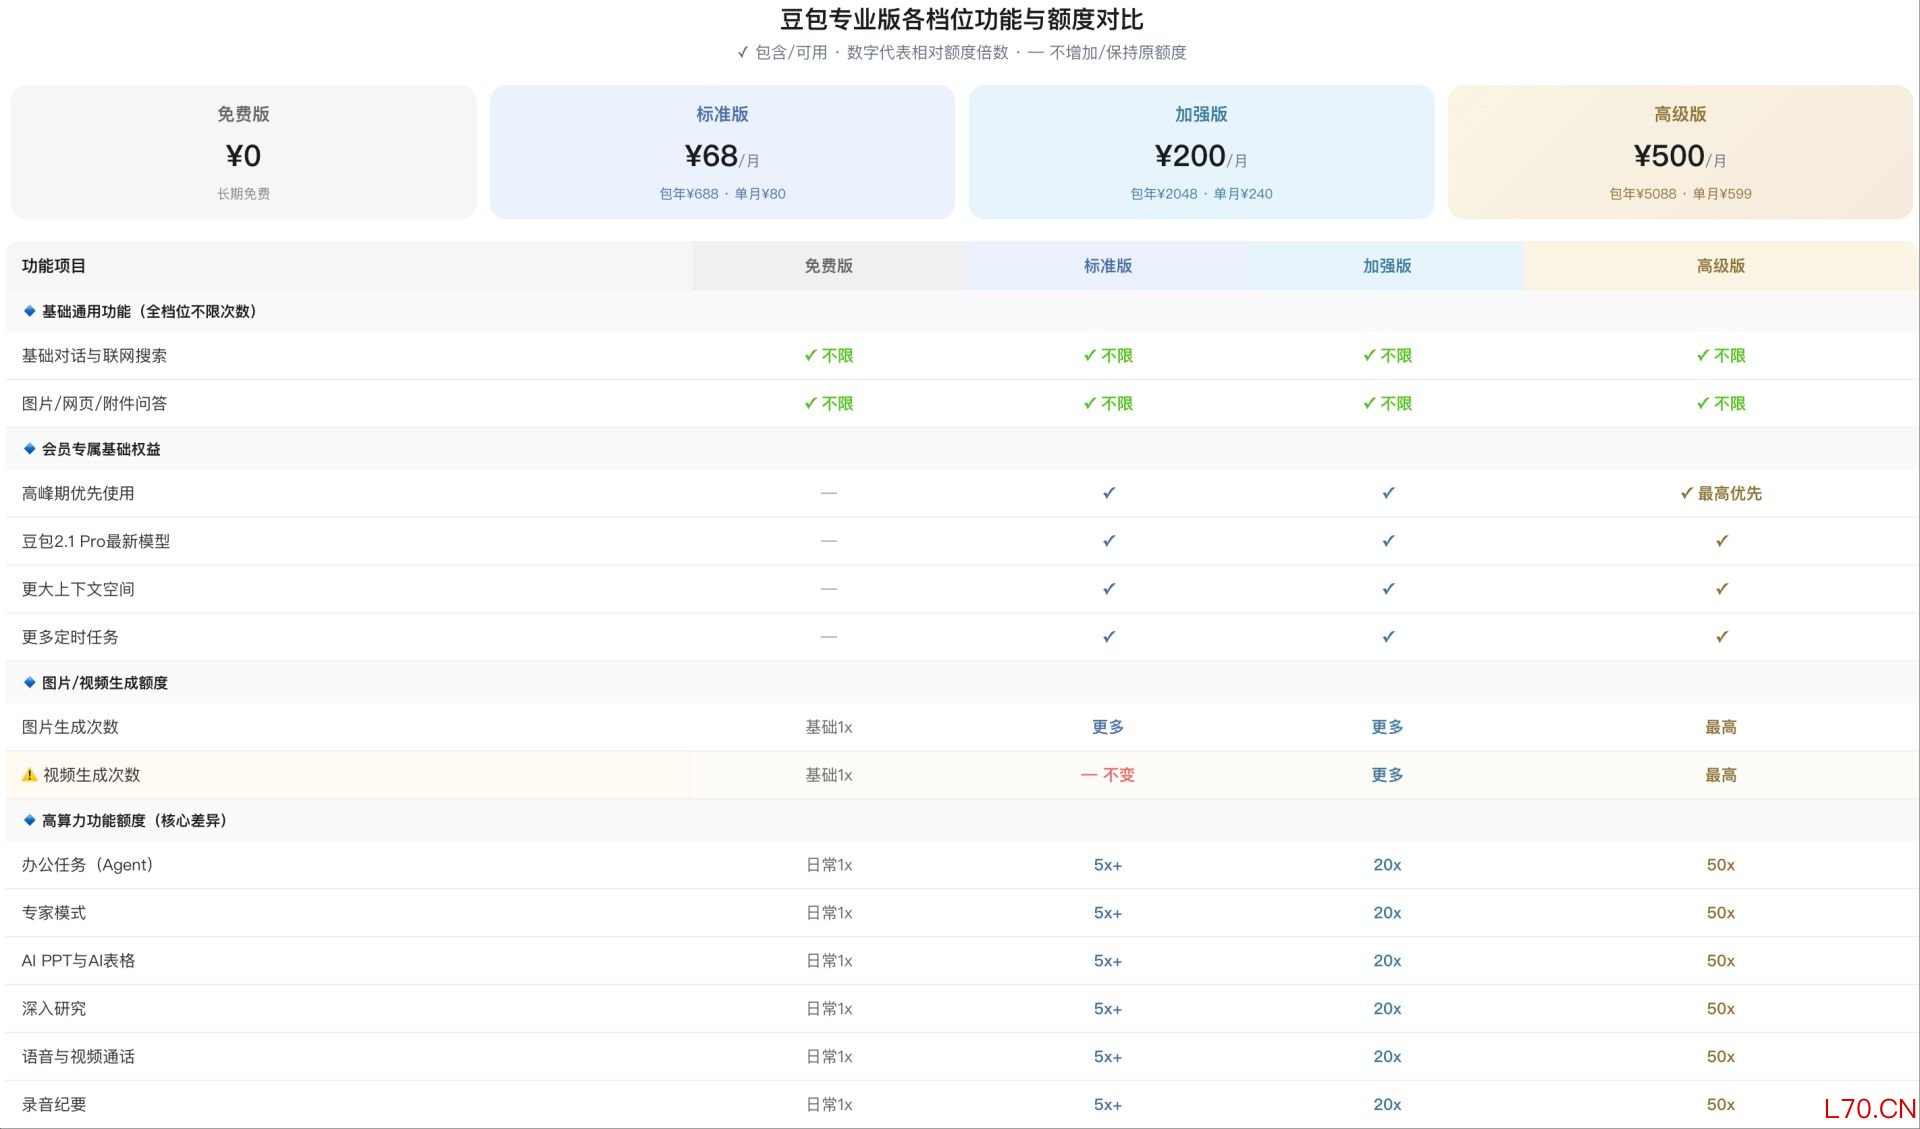Image resolution: width=1920 pixels, height=1129 pixels.
Task: Click the 高峰期优先使用 row label
Action: click(78, 493)
